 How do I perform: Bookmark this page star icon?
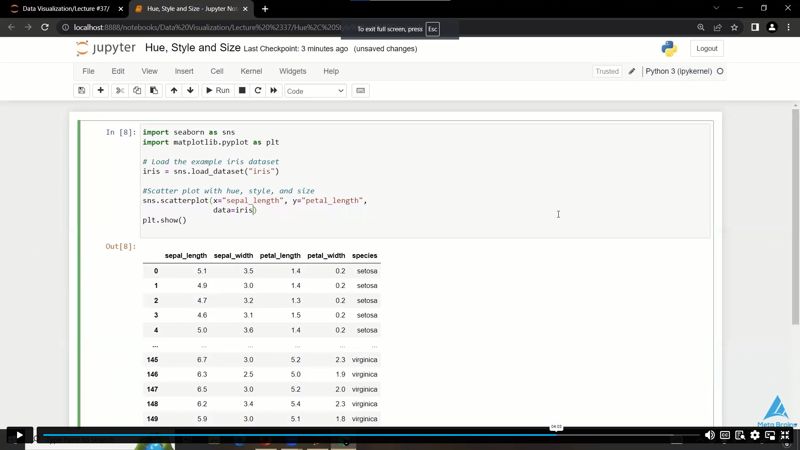click(734, 28)
